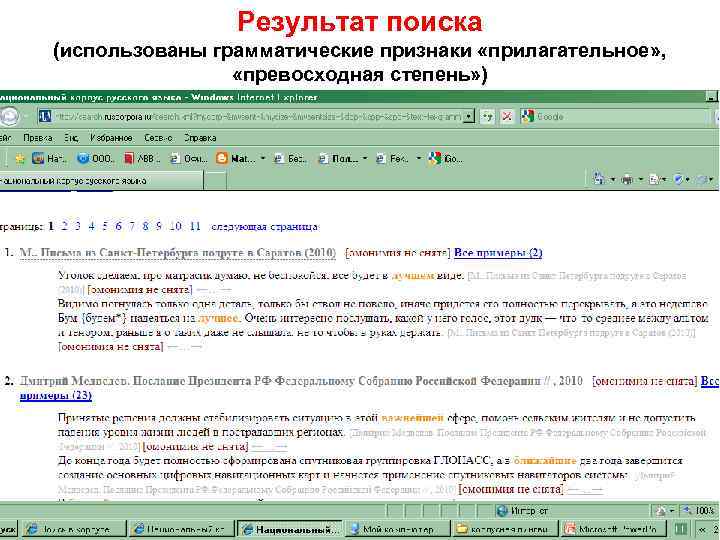Click the Page command bar icon

point(654,180)
